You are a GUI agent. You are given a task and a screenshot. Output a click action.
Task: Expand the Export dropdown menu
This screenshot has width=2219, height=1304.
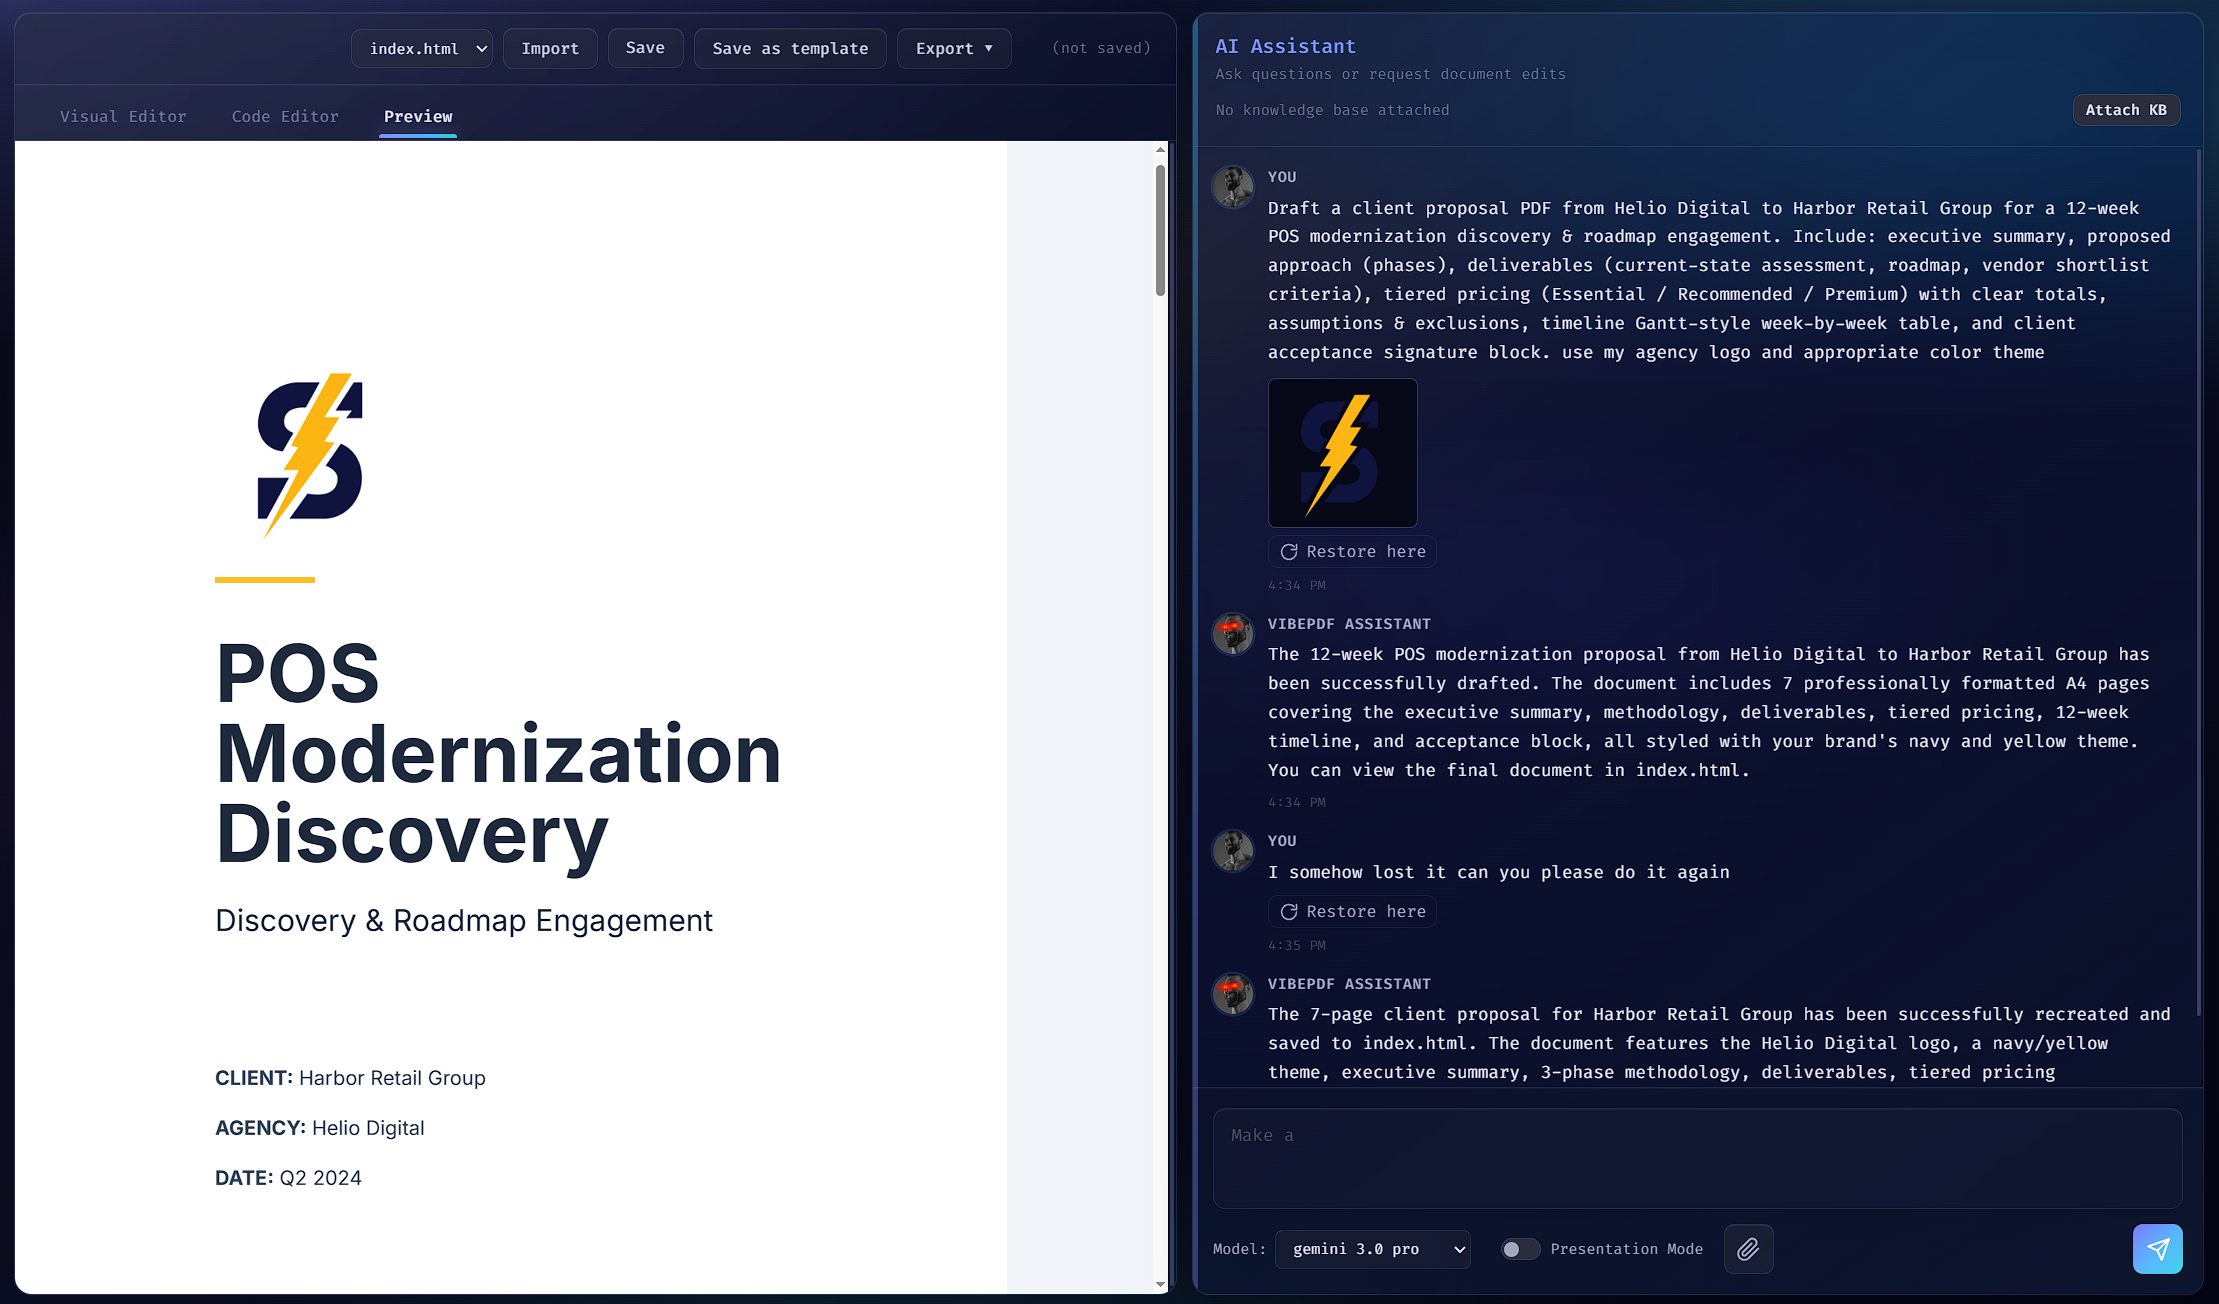pyautogui.click(x=954, y=48)
